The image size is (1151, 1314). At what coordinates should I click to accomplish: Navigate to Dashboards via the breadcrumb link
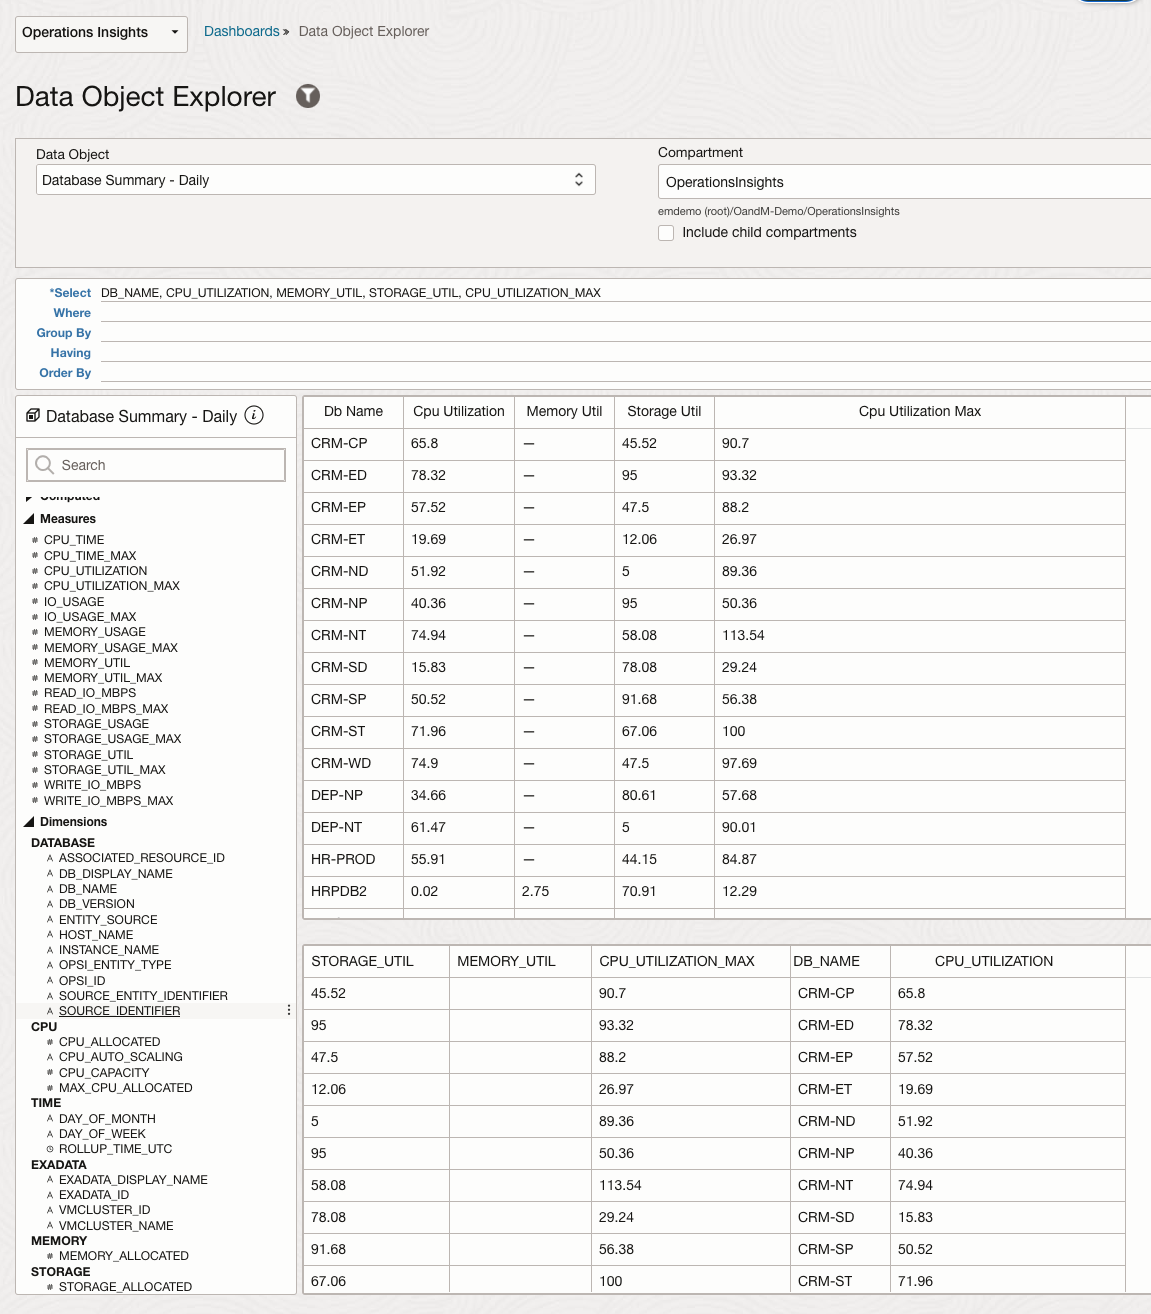pos(241,31)
